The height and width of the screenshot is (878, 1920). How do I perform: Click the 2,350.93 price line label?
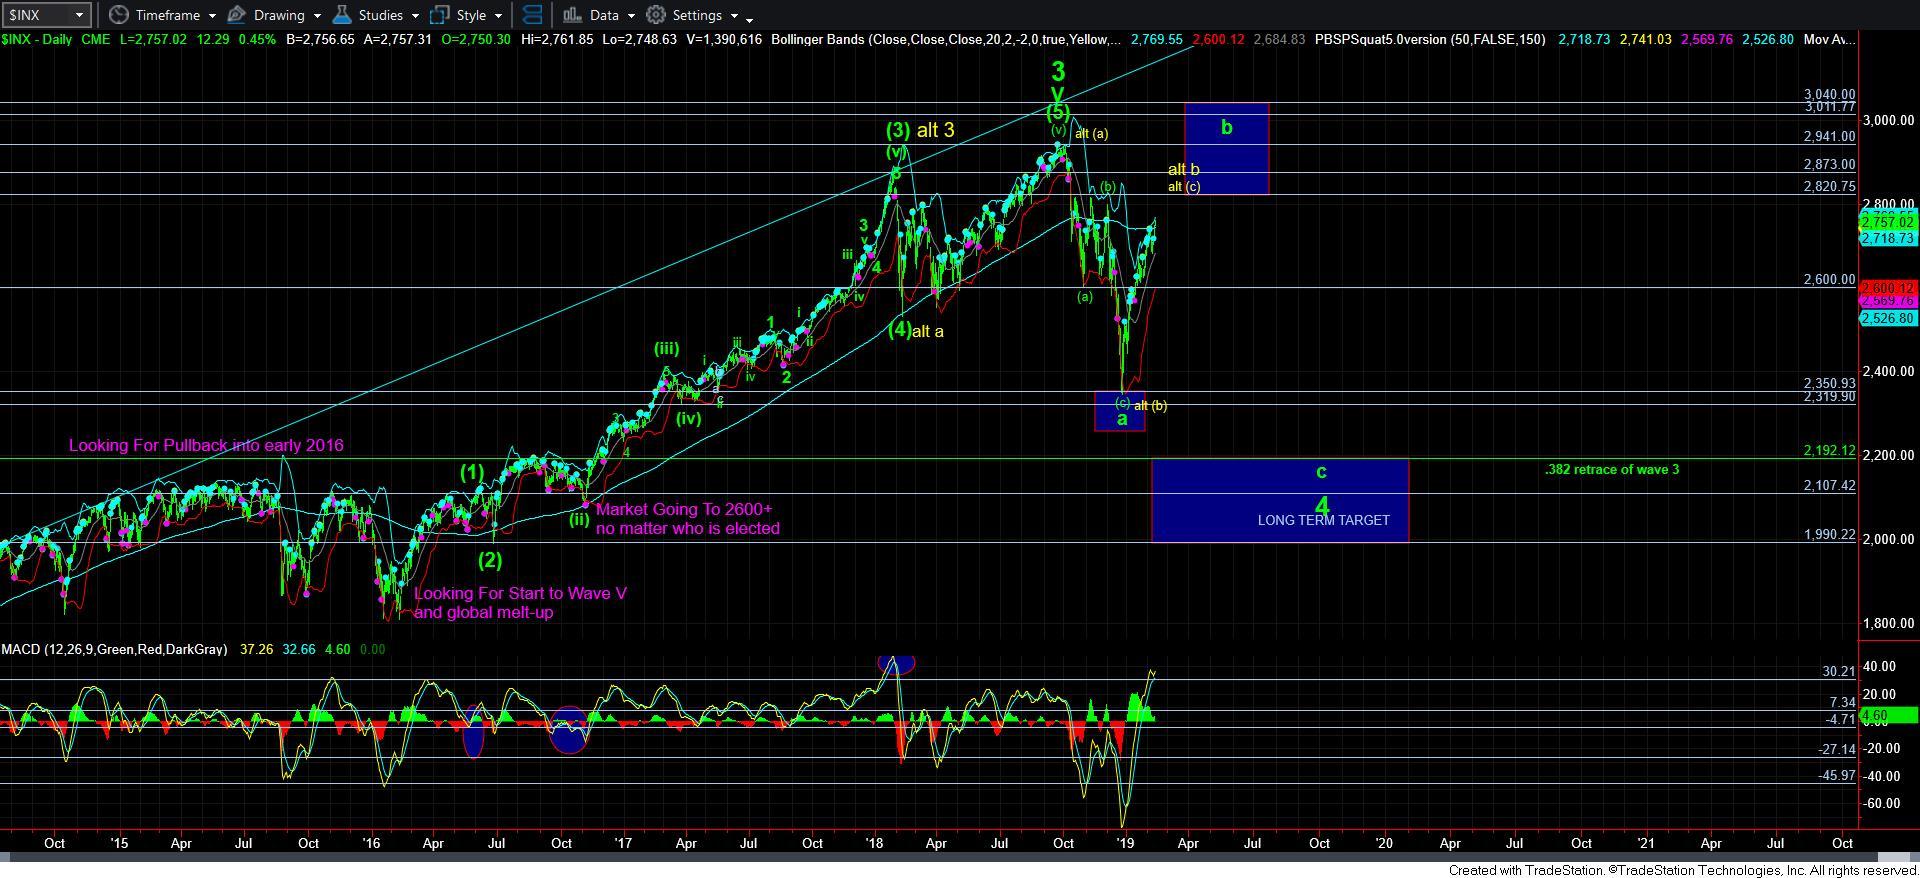coord(1830,383)
